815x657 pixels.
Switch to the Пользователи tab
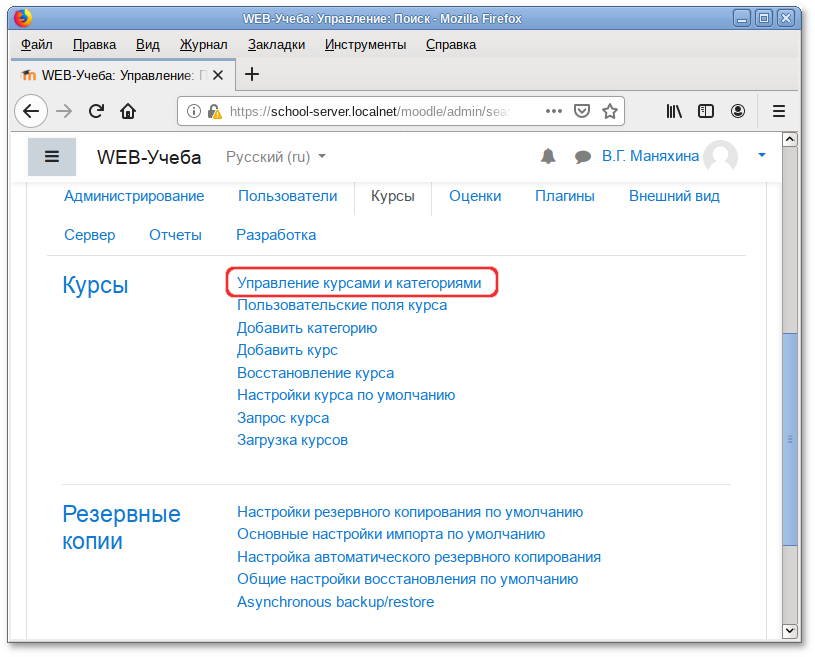click(287, 196)
